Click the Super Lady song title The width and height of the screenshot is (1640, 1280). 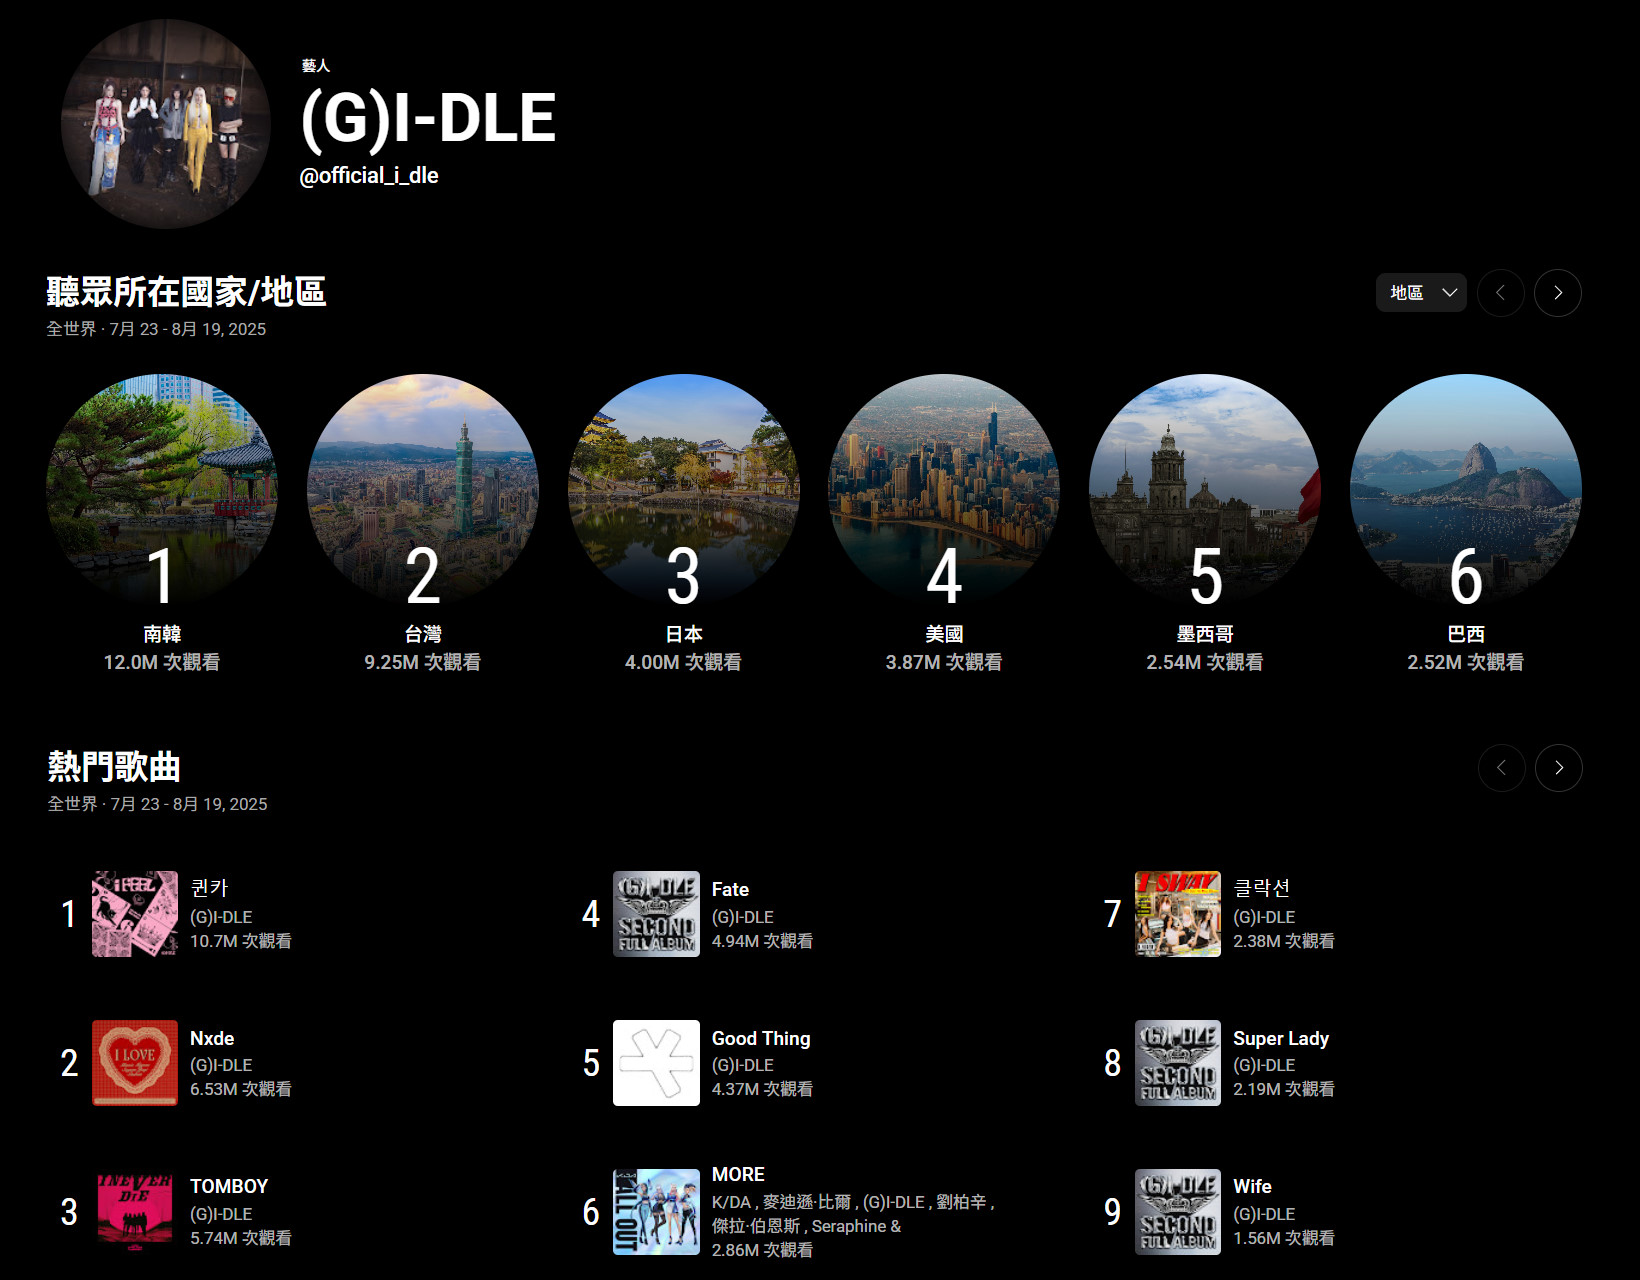[x=1280, y=1038]
